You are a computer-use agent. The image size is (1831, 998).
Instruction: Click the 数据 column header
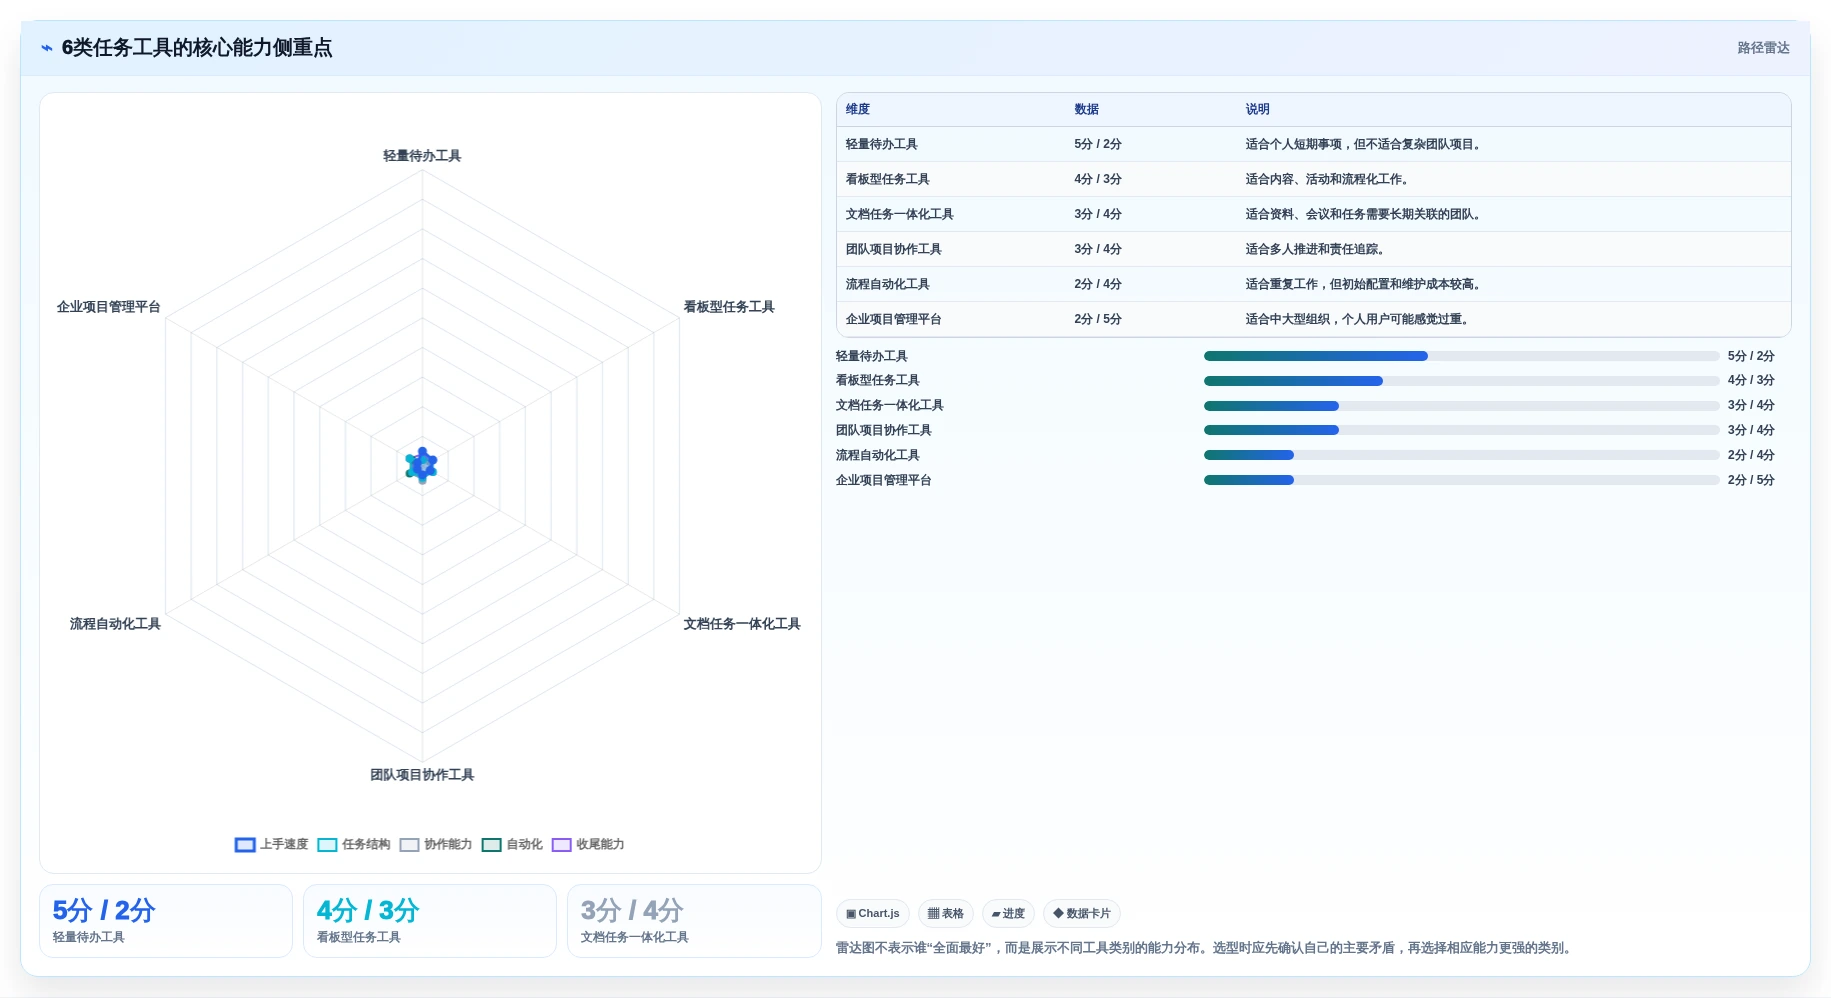1087,109
